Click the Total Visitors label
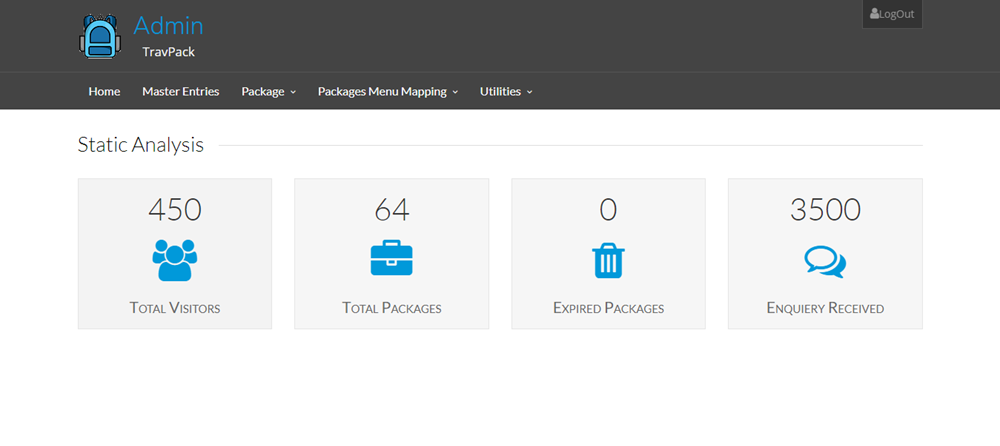This screenshot has width=1000, height=446. tap(175, 308)
